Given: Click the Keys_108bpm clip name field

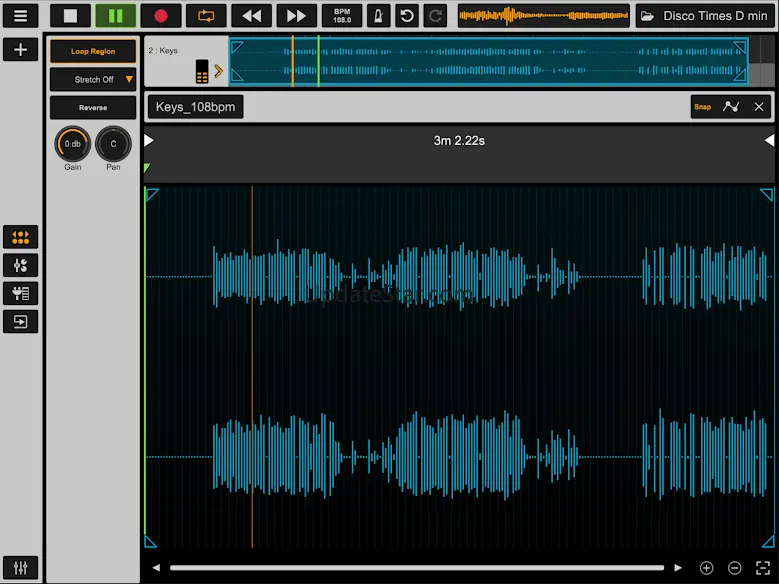Looking at the screenshot, I should pos(195,107).
